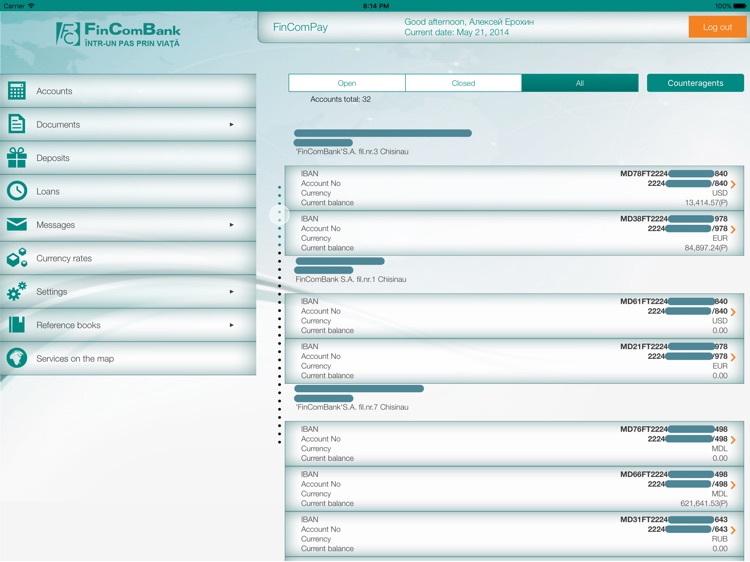
Task: Click the Services on the map globe icon
Action: click(17, 358)
